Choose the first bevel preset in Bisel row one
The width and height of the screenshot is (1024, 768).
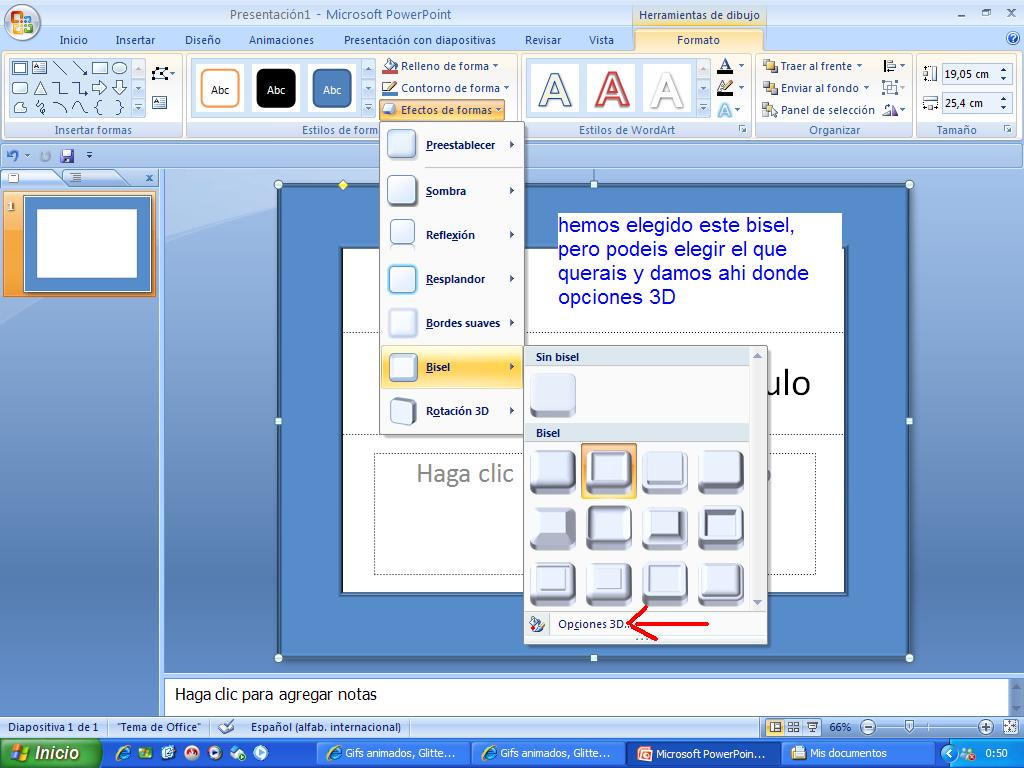[553, 472]
